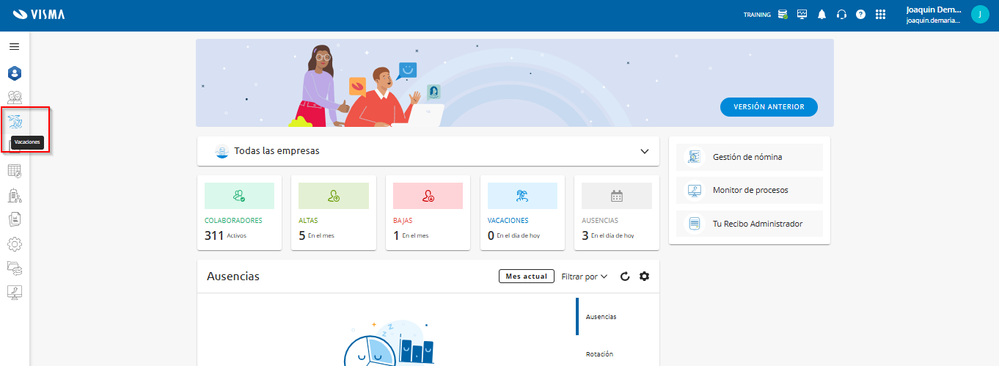Click the Visma logo
Screen dimensions: 999x366
[38, 15]
